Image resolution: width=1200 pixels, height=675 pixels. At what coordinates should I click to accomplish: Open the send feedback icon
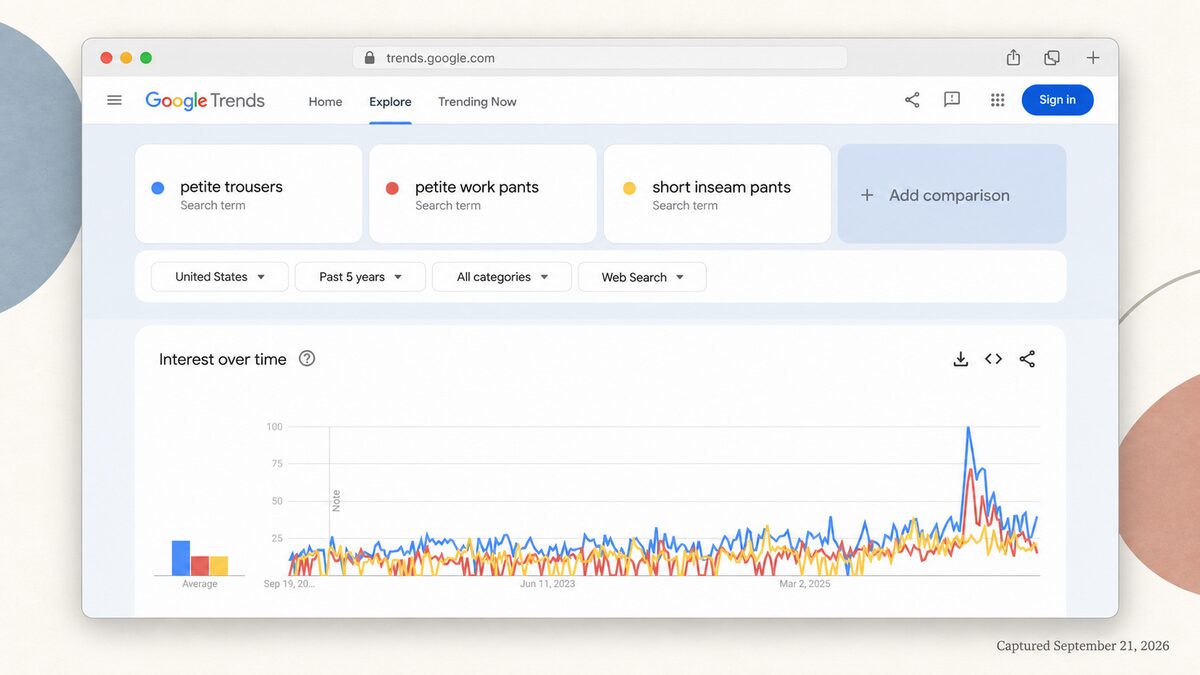[952, 100]
